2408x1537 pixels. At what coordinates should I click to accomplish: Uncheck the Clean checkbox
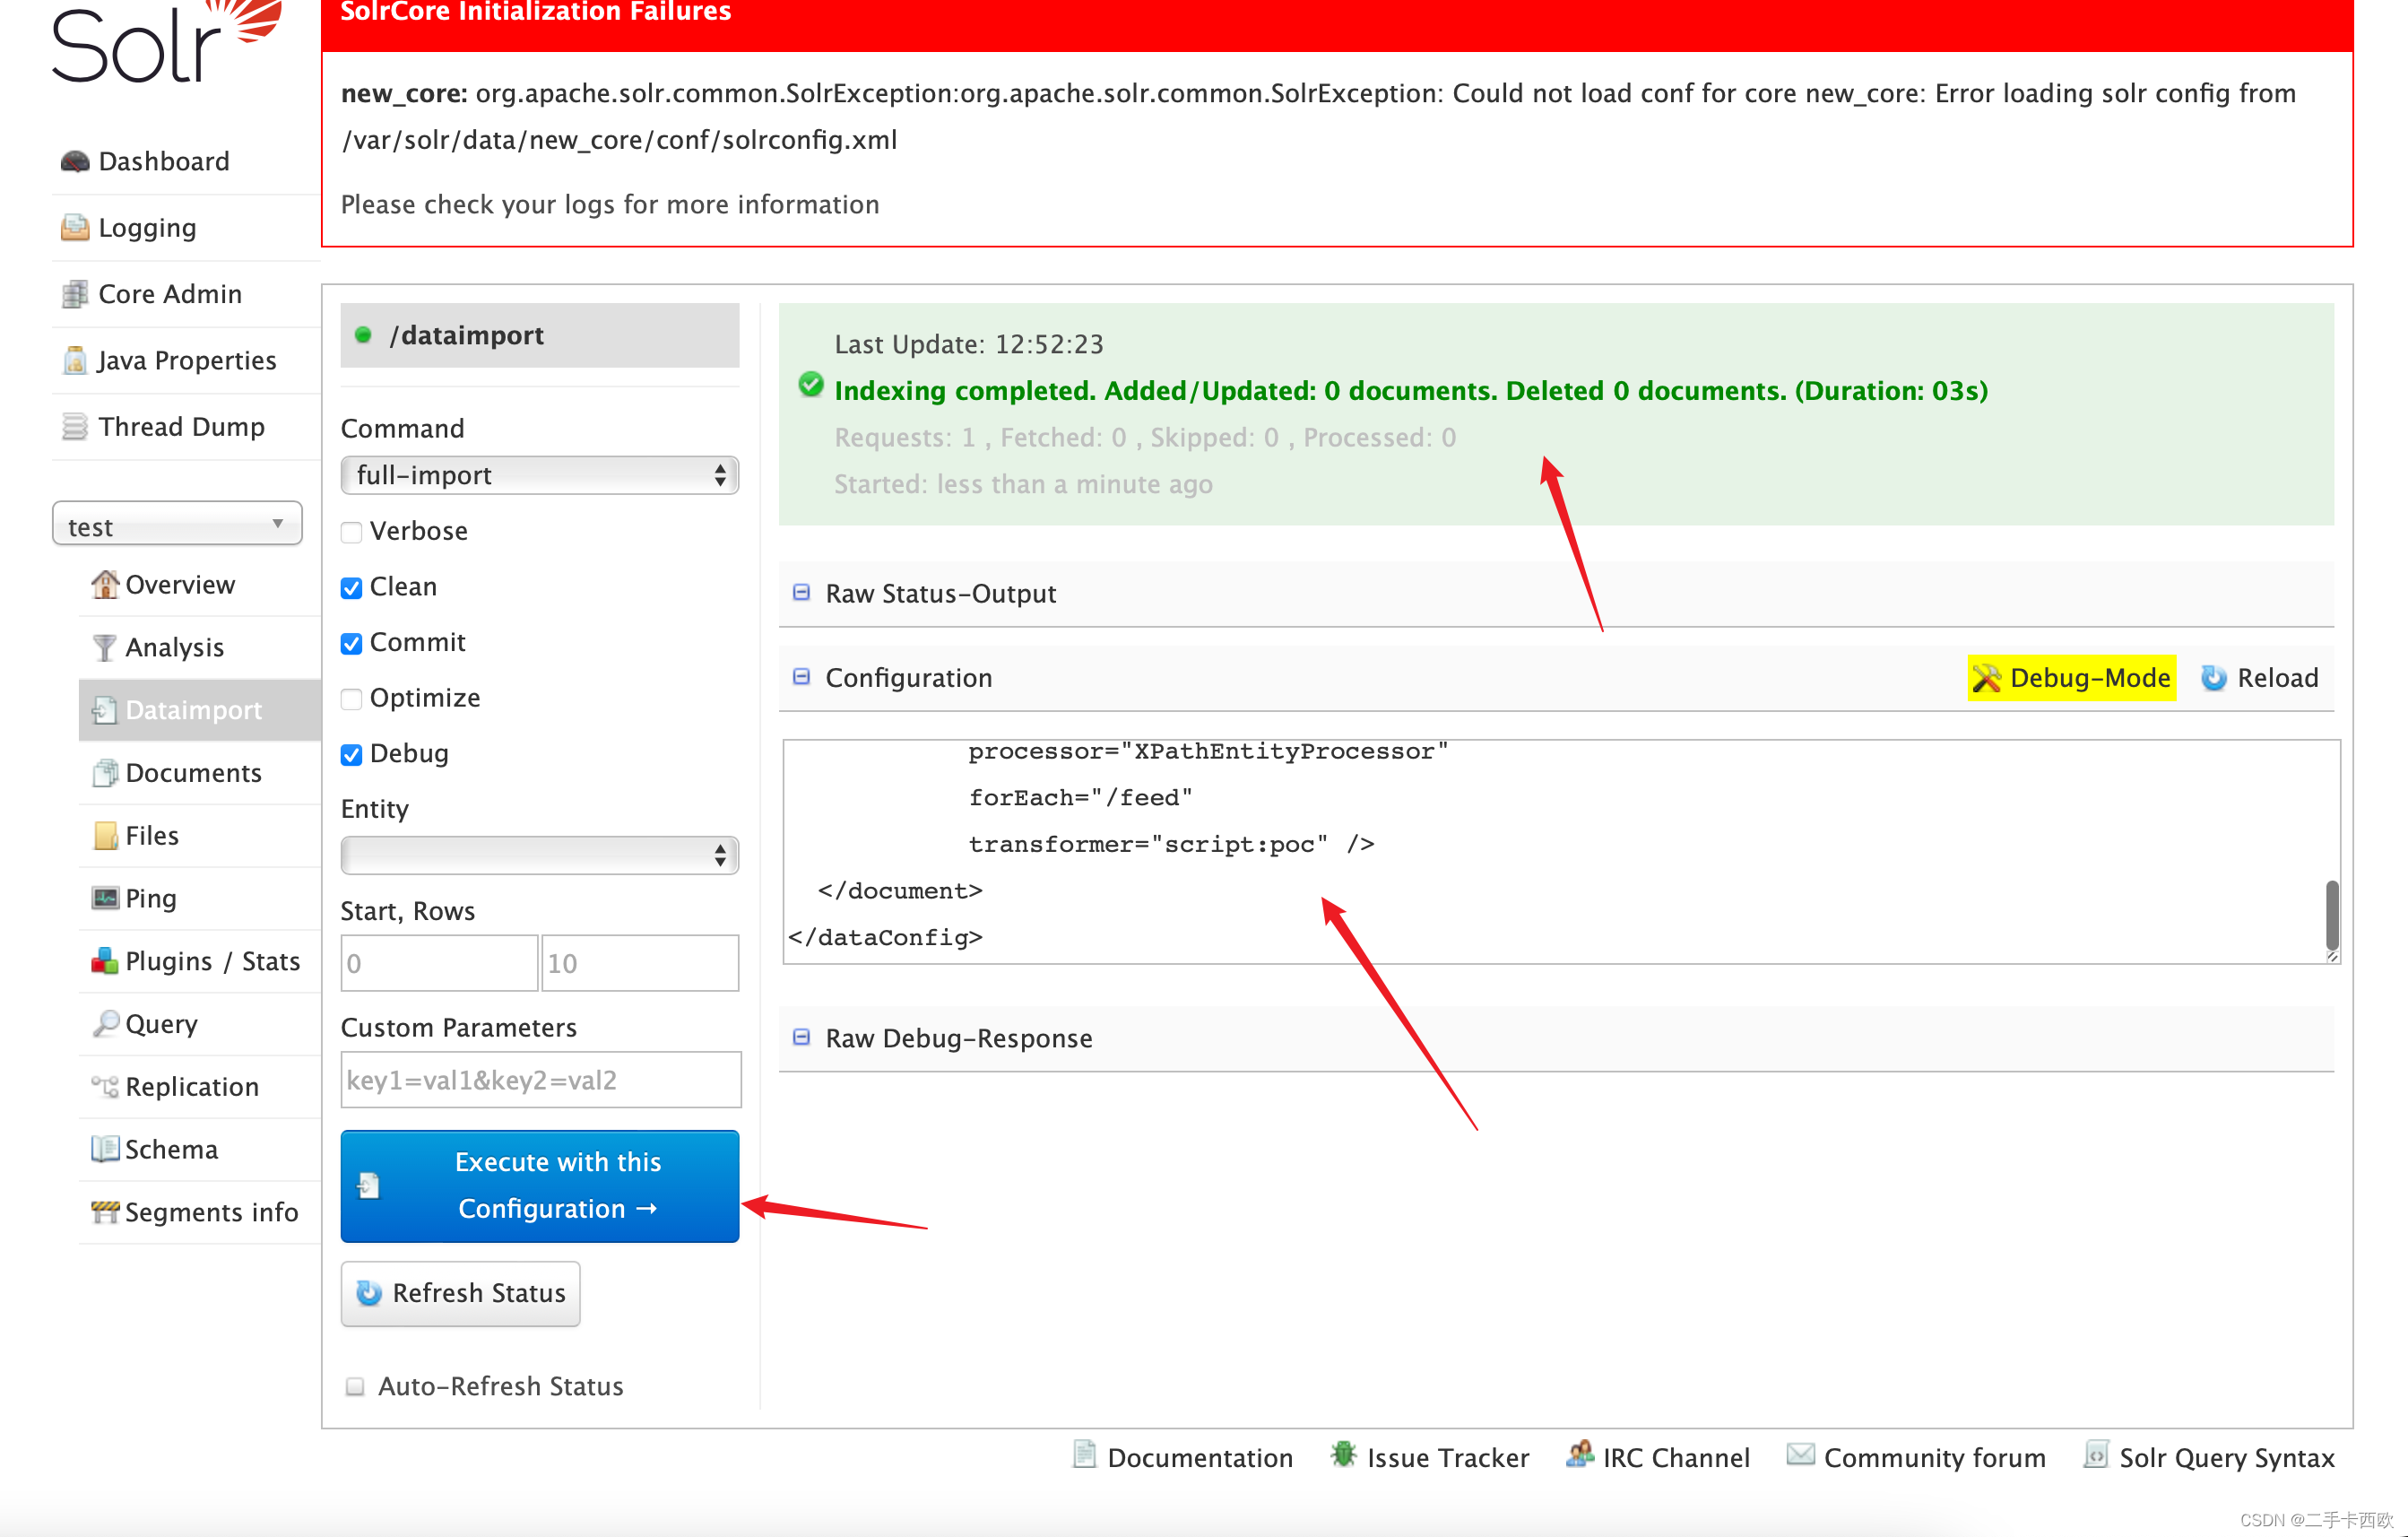point(351,588)
